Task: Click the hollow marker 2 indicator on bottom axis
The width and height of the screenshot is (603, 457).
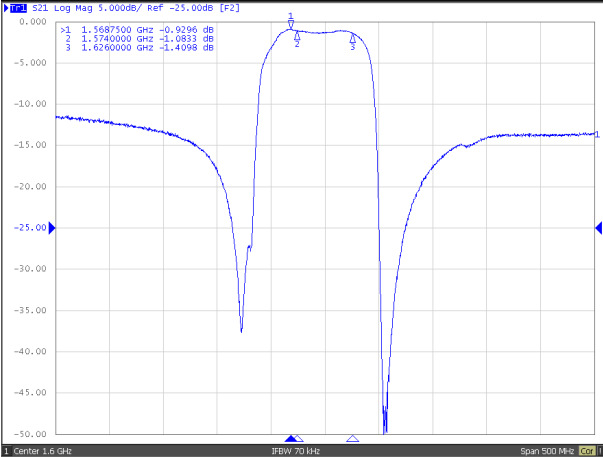Action: click(299, 438)
